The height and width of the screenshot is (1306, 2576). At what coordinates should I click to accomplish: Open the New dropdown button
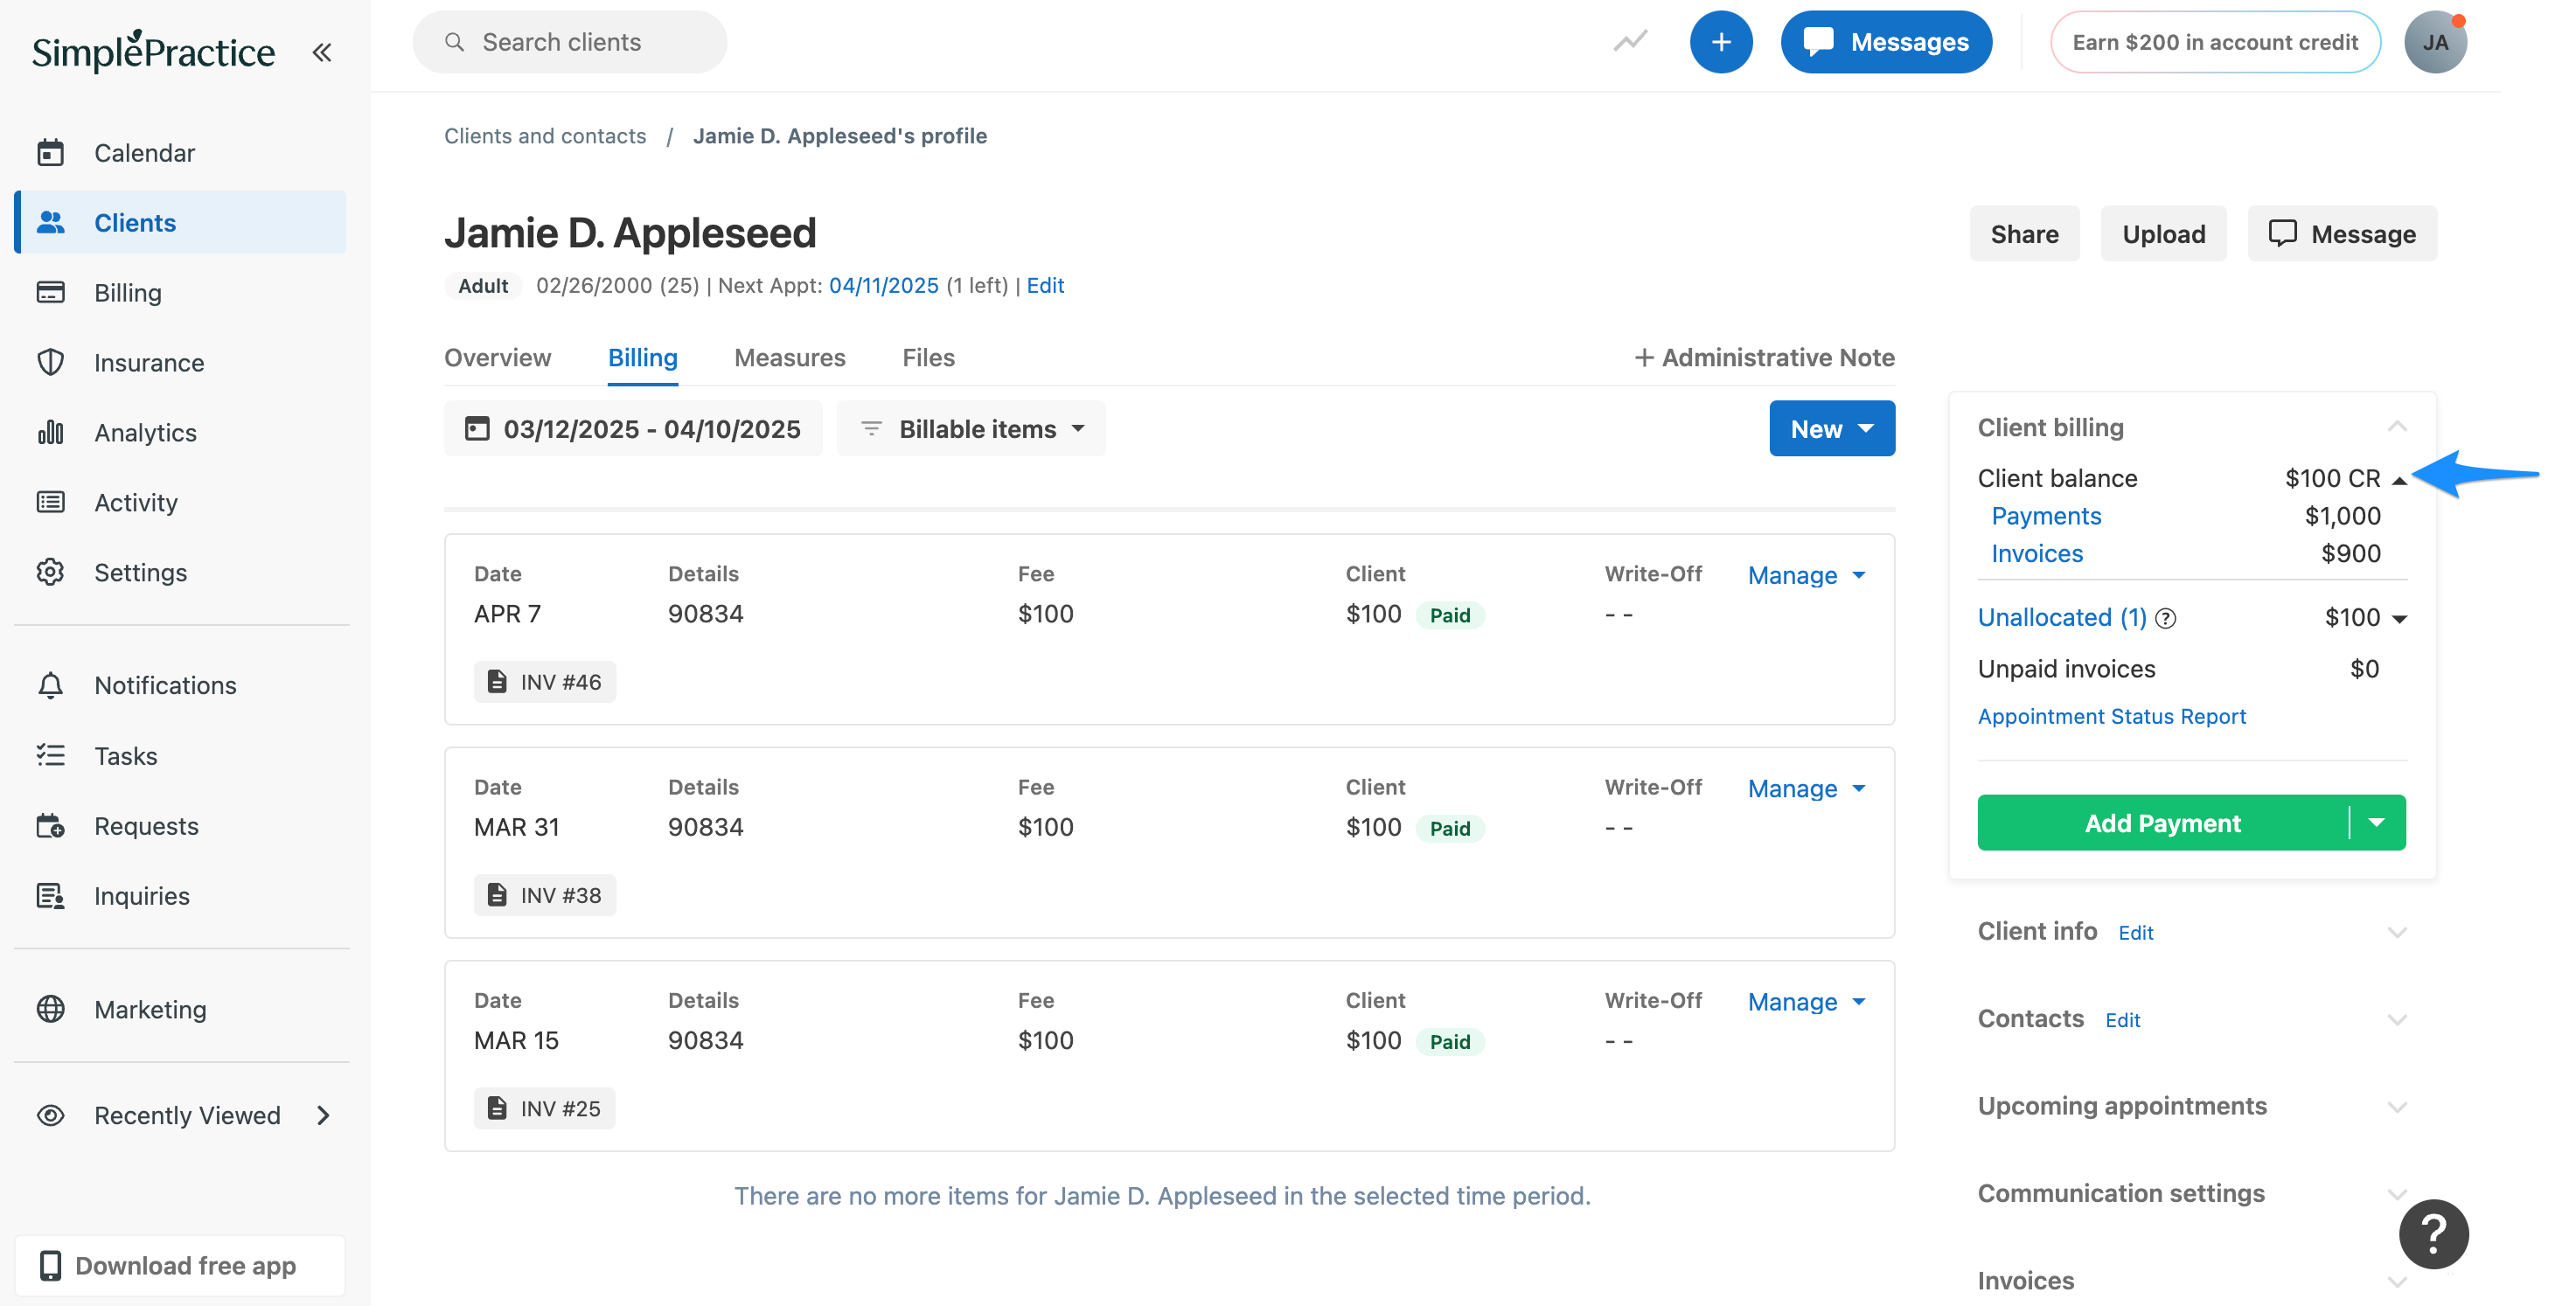coord(1832,429)
